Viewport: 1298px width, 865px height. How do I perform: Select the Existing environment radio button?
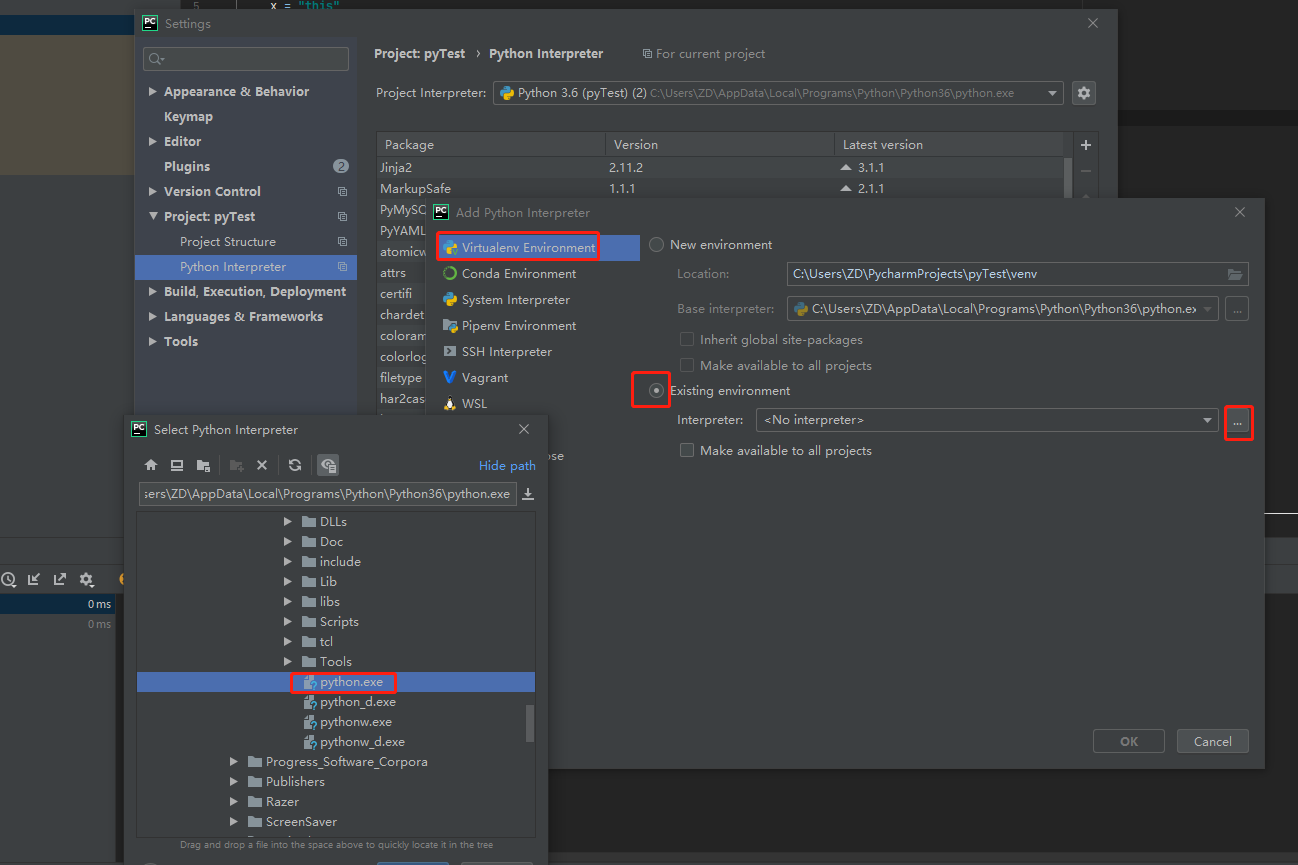click(x=656, y=391)
